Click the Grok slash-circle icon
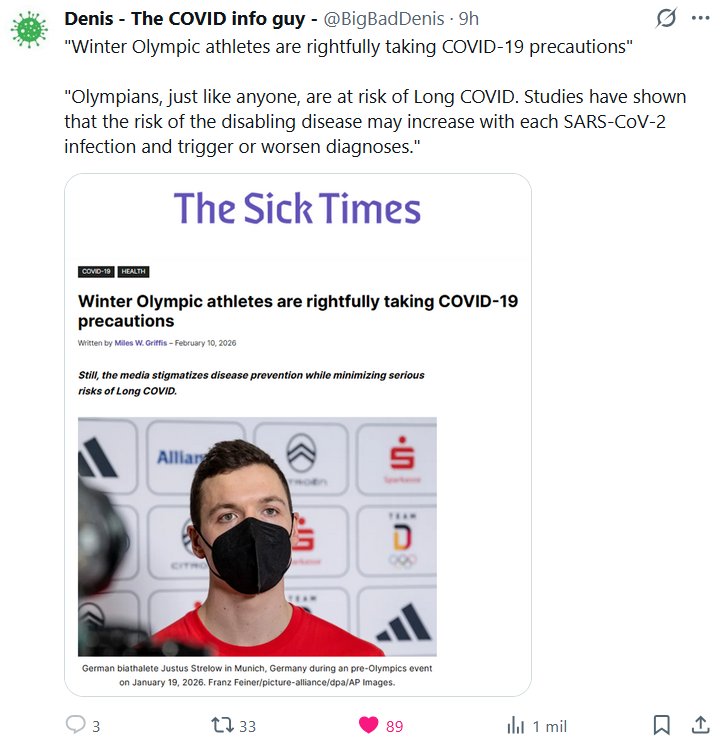 (x=666, y=18)
